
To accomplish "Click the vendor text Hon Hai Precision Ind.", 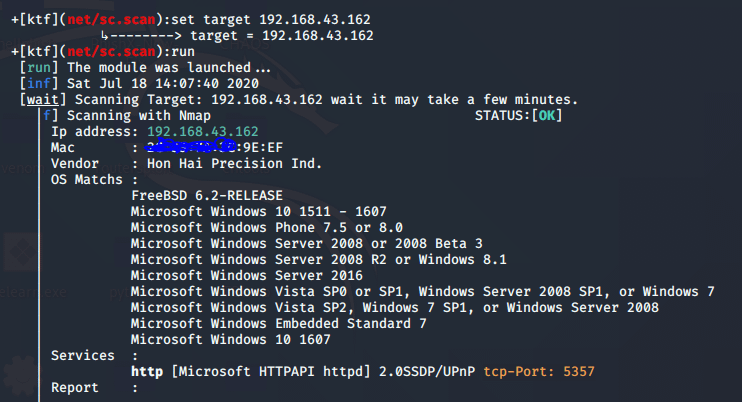I will click(x=234, y=164).
